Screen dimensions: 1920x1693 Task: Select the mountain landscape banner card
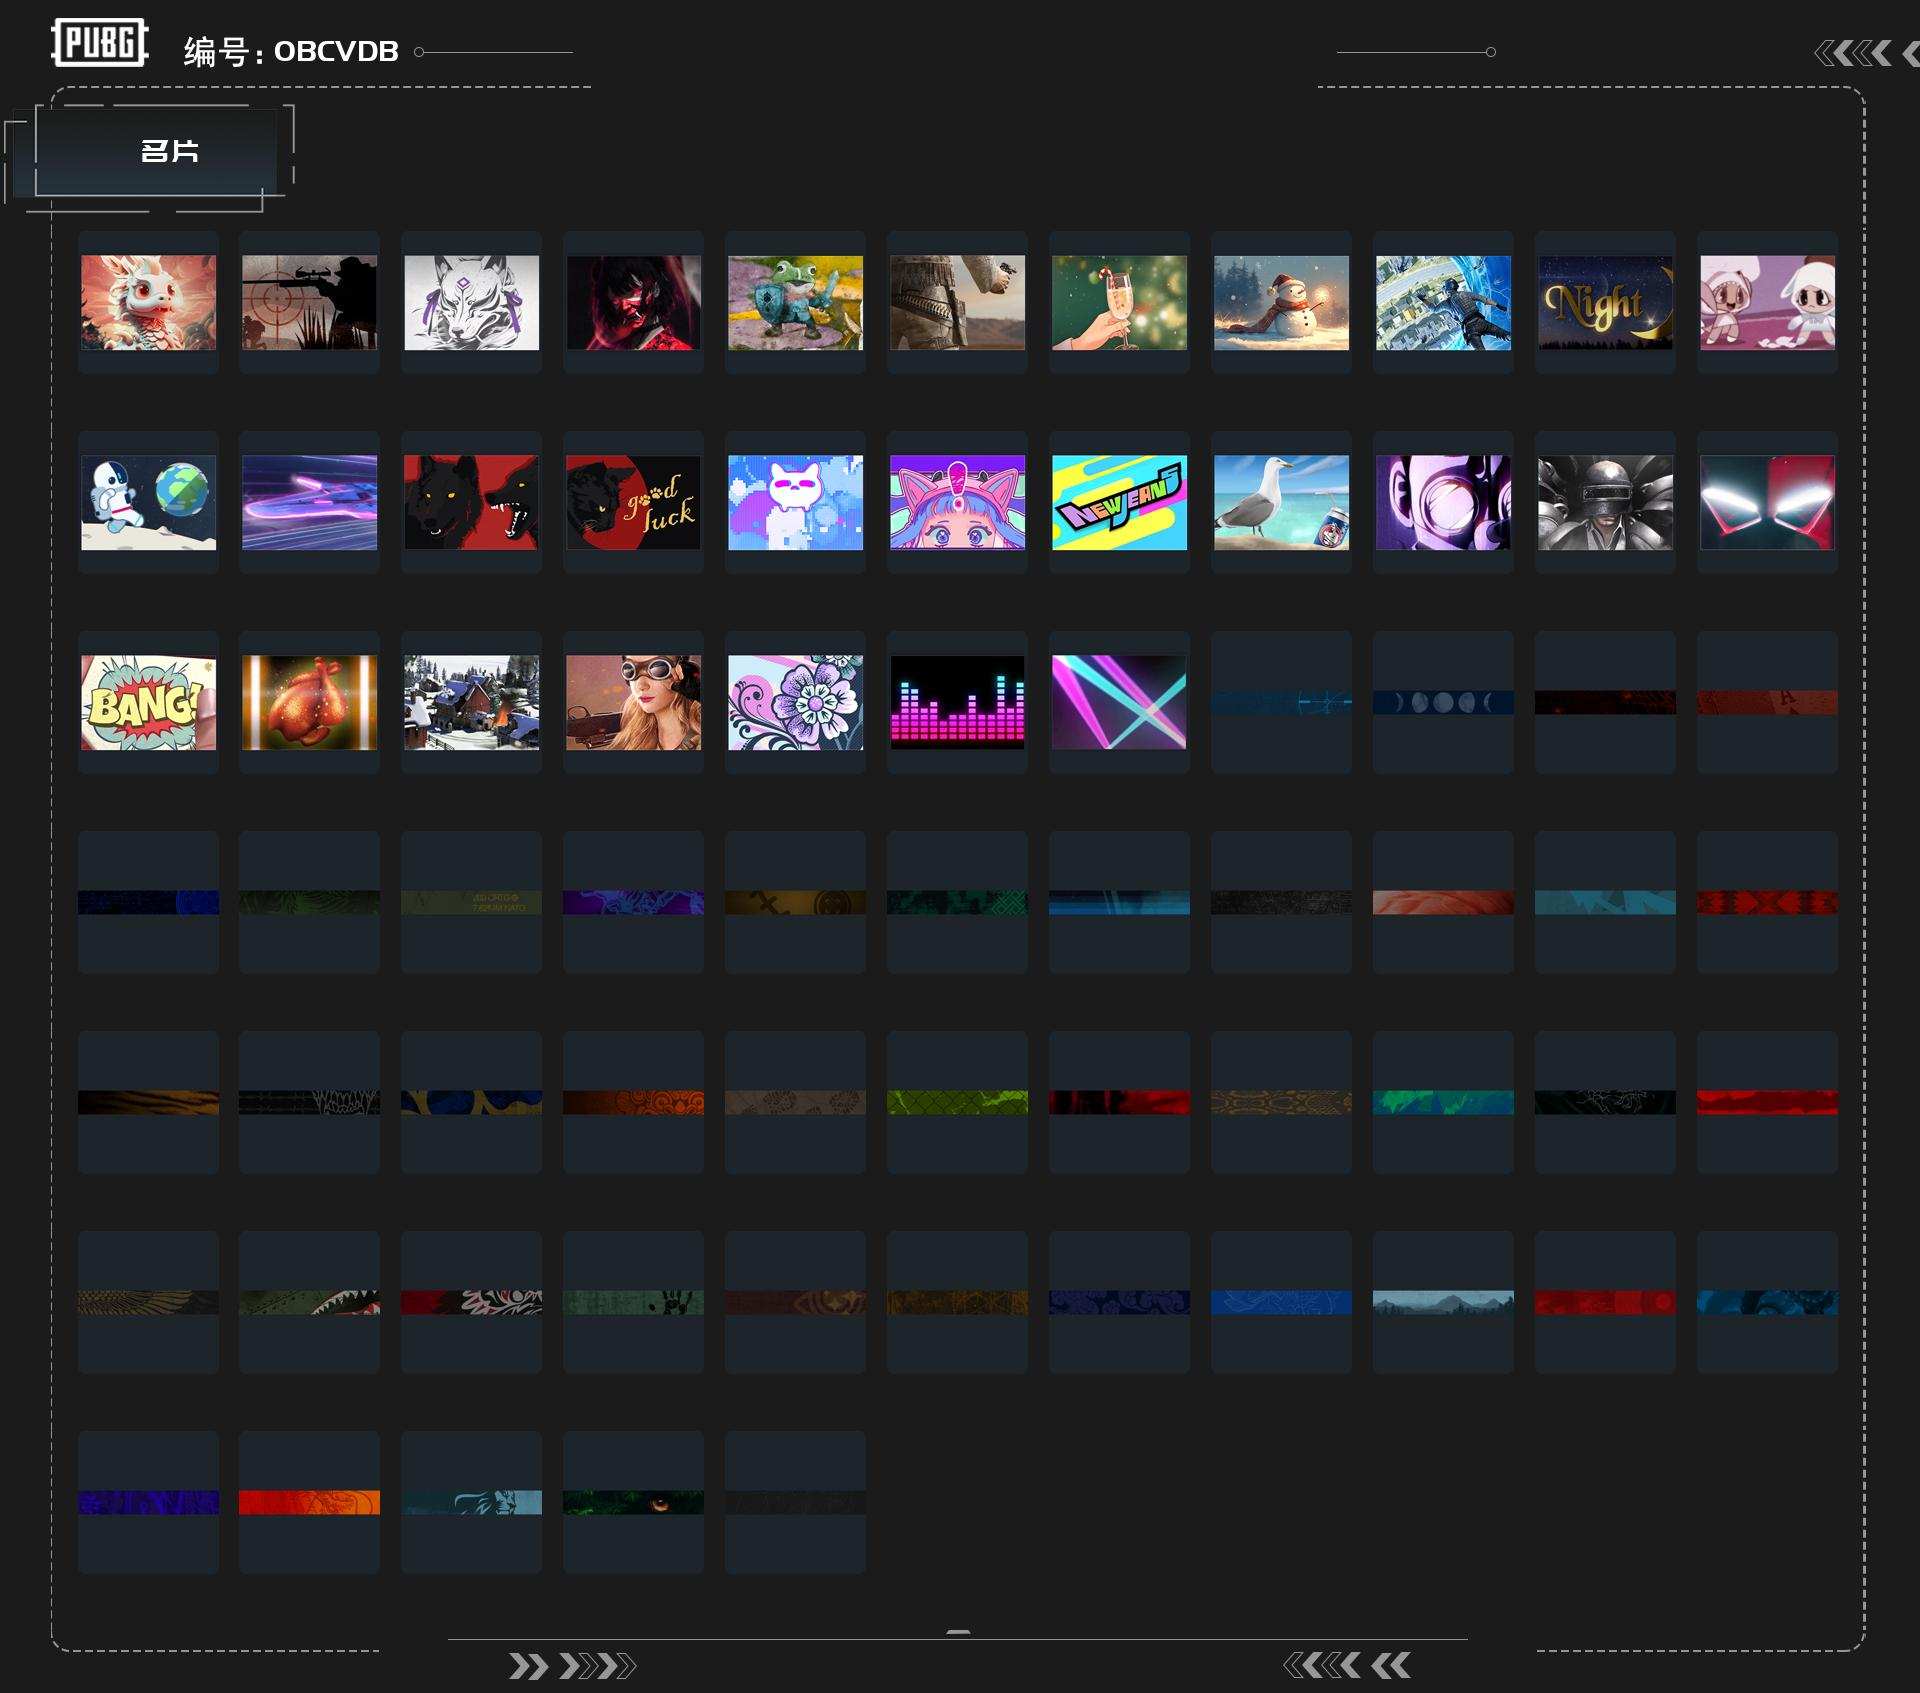pos(1443,1302)
